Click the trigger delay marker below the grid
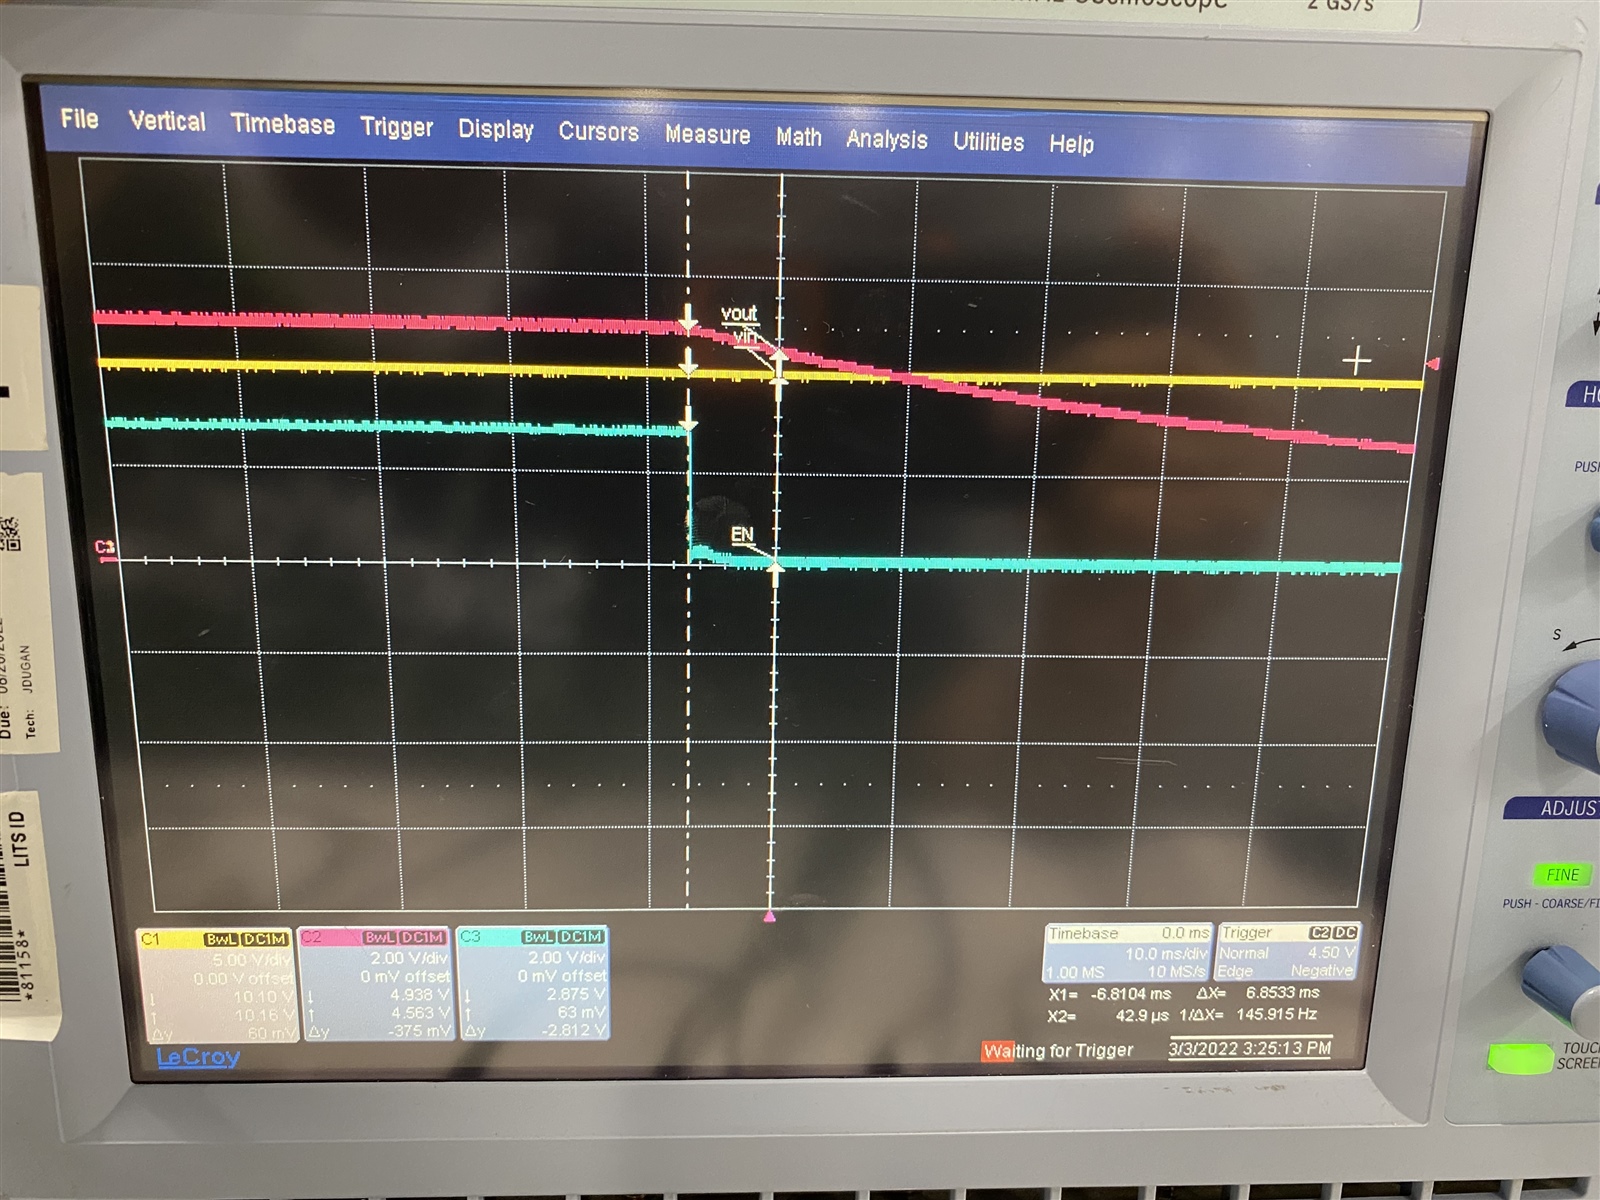This screenshot has height=1200, width=1600. tap(769, 915)
